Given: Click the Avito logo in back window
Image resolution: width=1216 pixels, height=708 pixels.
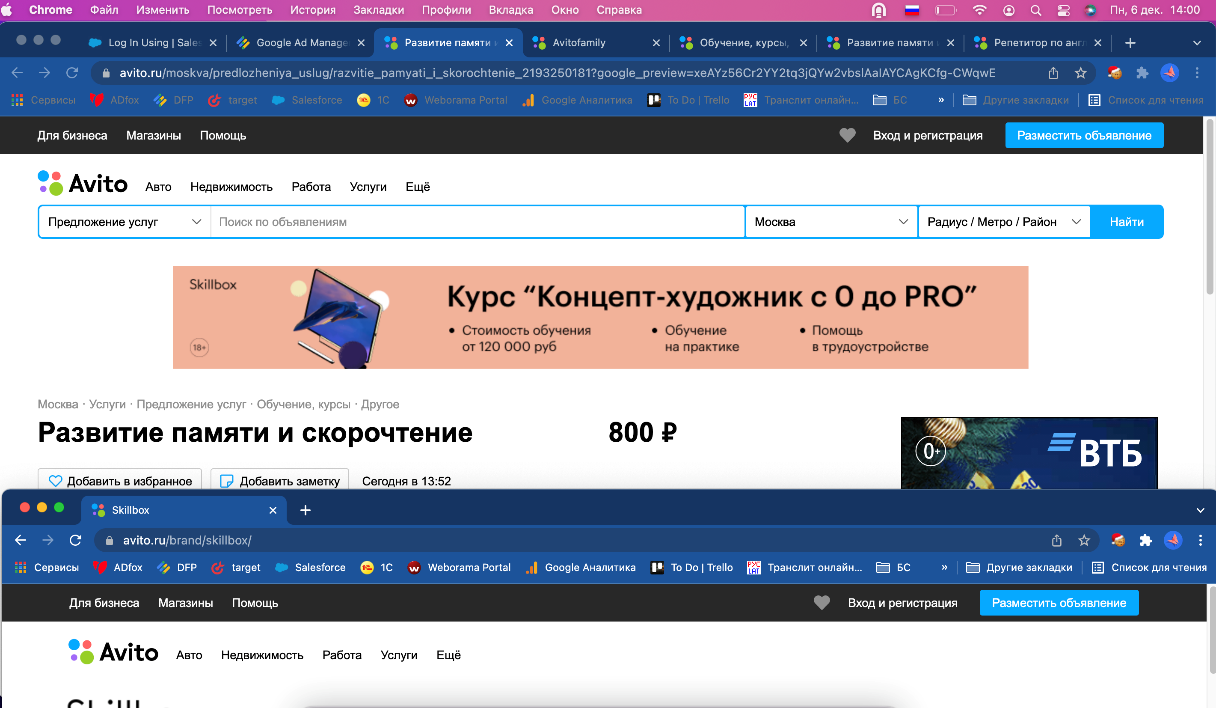Looking at the screenshot, I should click(x=82, y=183).
